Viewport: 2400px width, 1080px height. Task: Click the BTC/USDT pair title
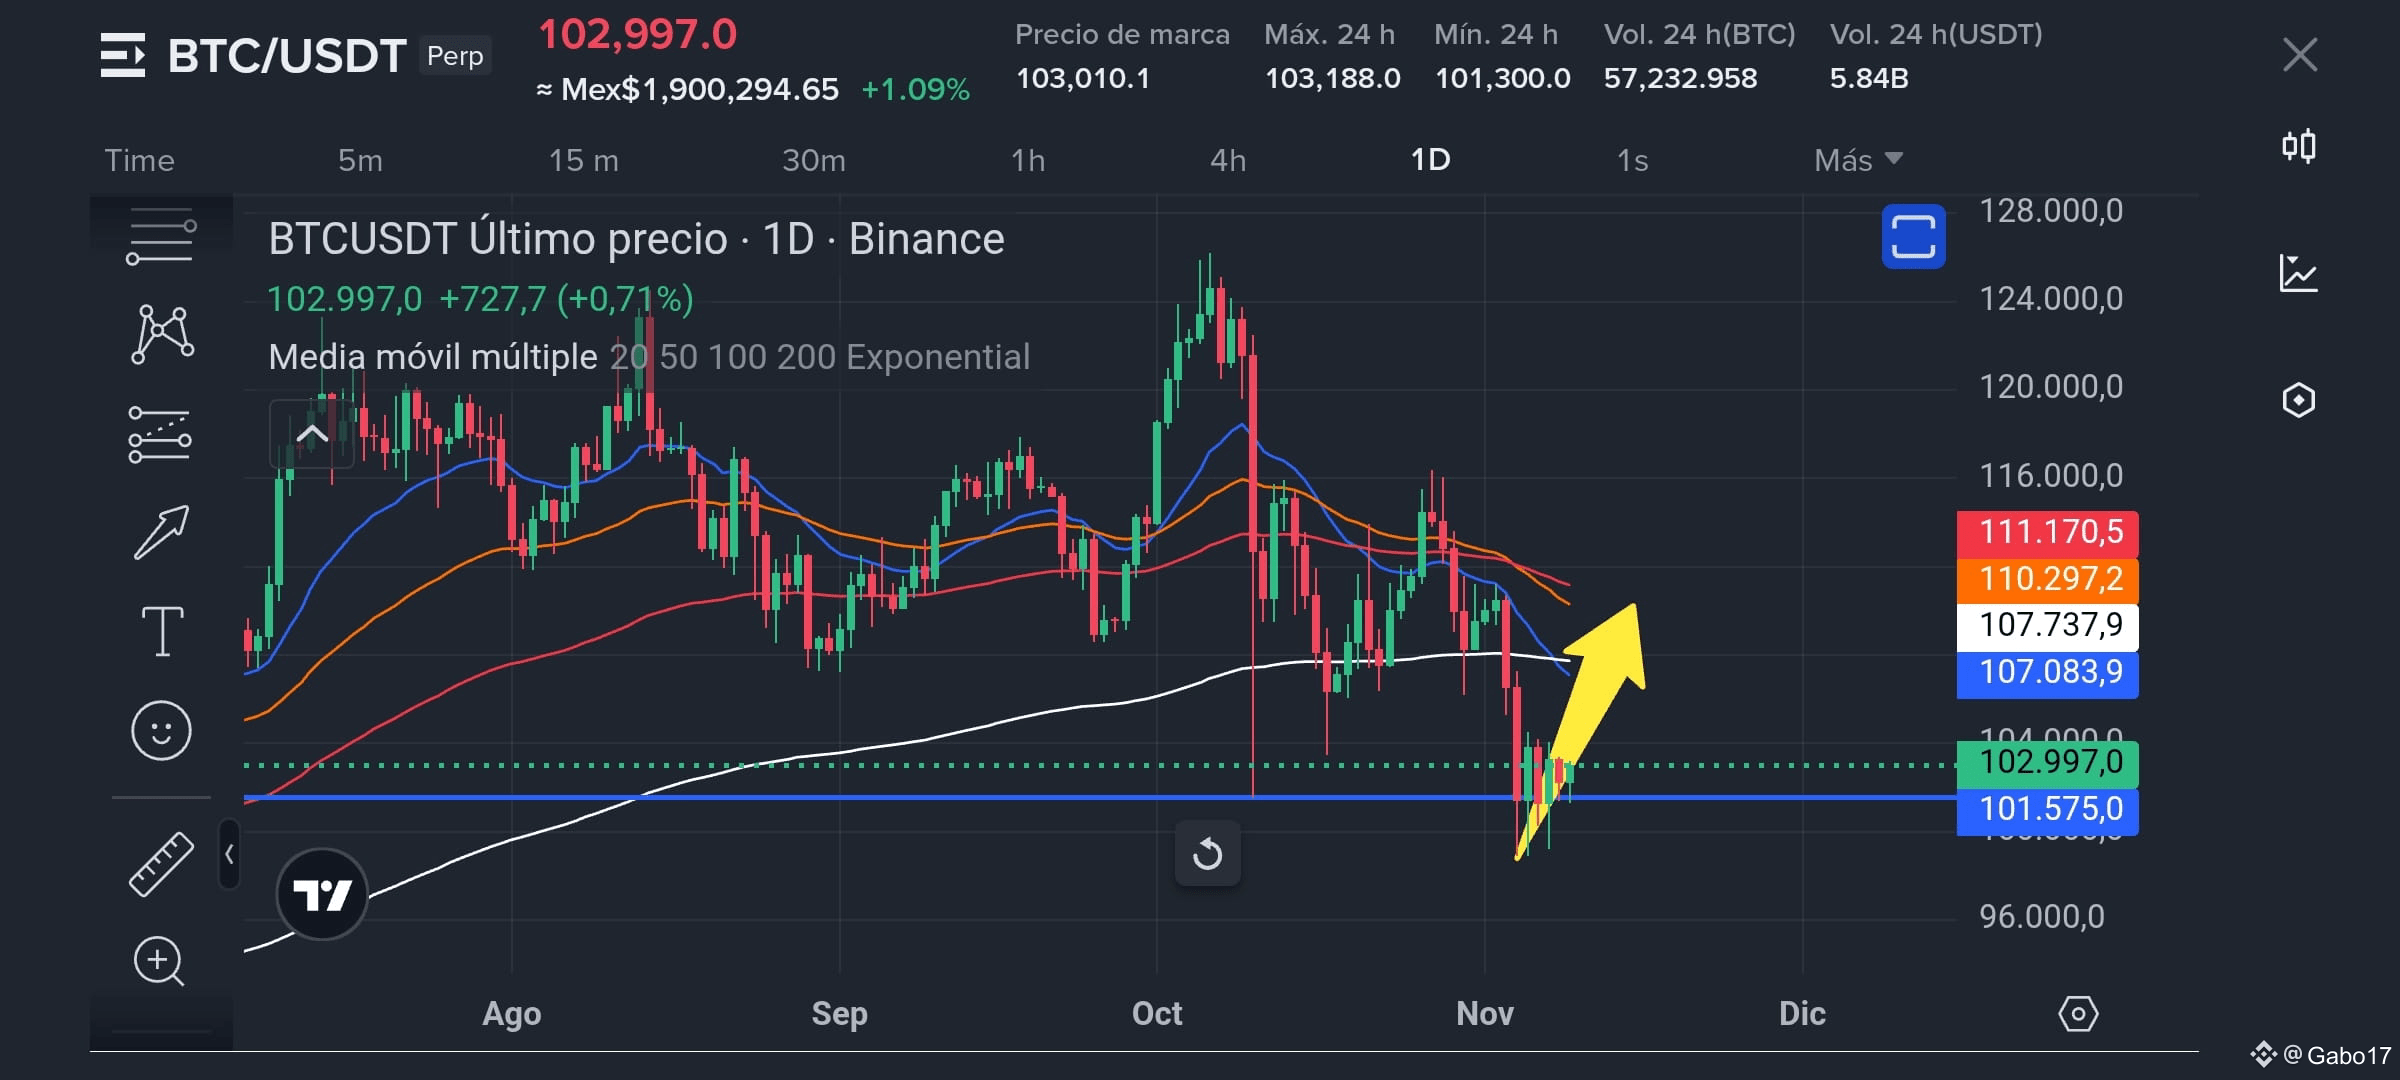[286, 56]
